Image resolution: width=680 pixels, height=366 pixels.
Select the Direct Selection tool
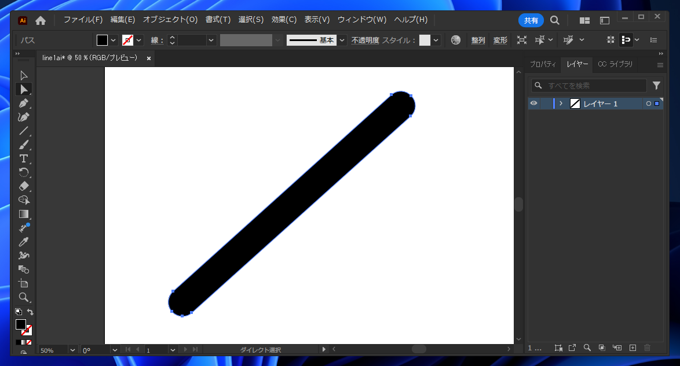pyautogui.click(x=23, y=89)
